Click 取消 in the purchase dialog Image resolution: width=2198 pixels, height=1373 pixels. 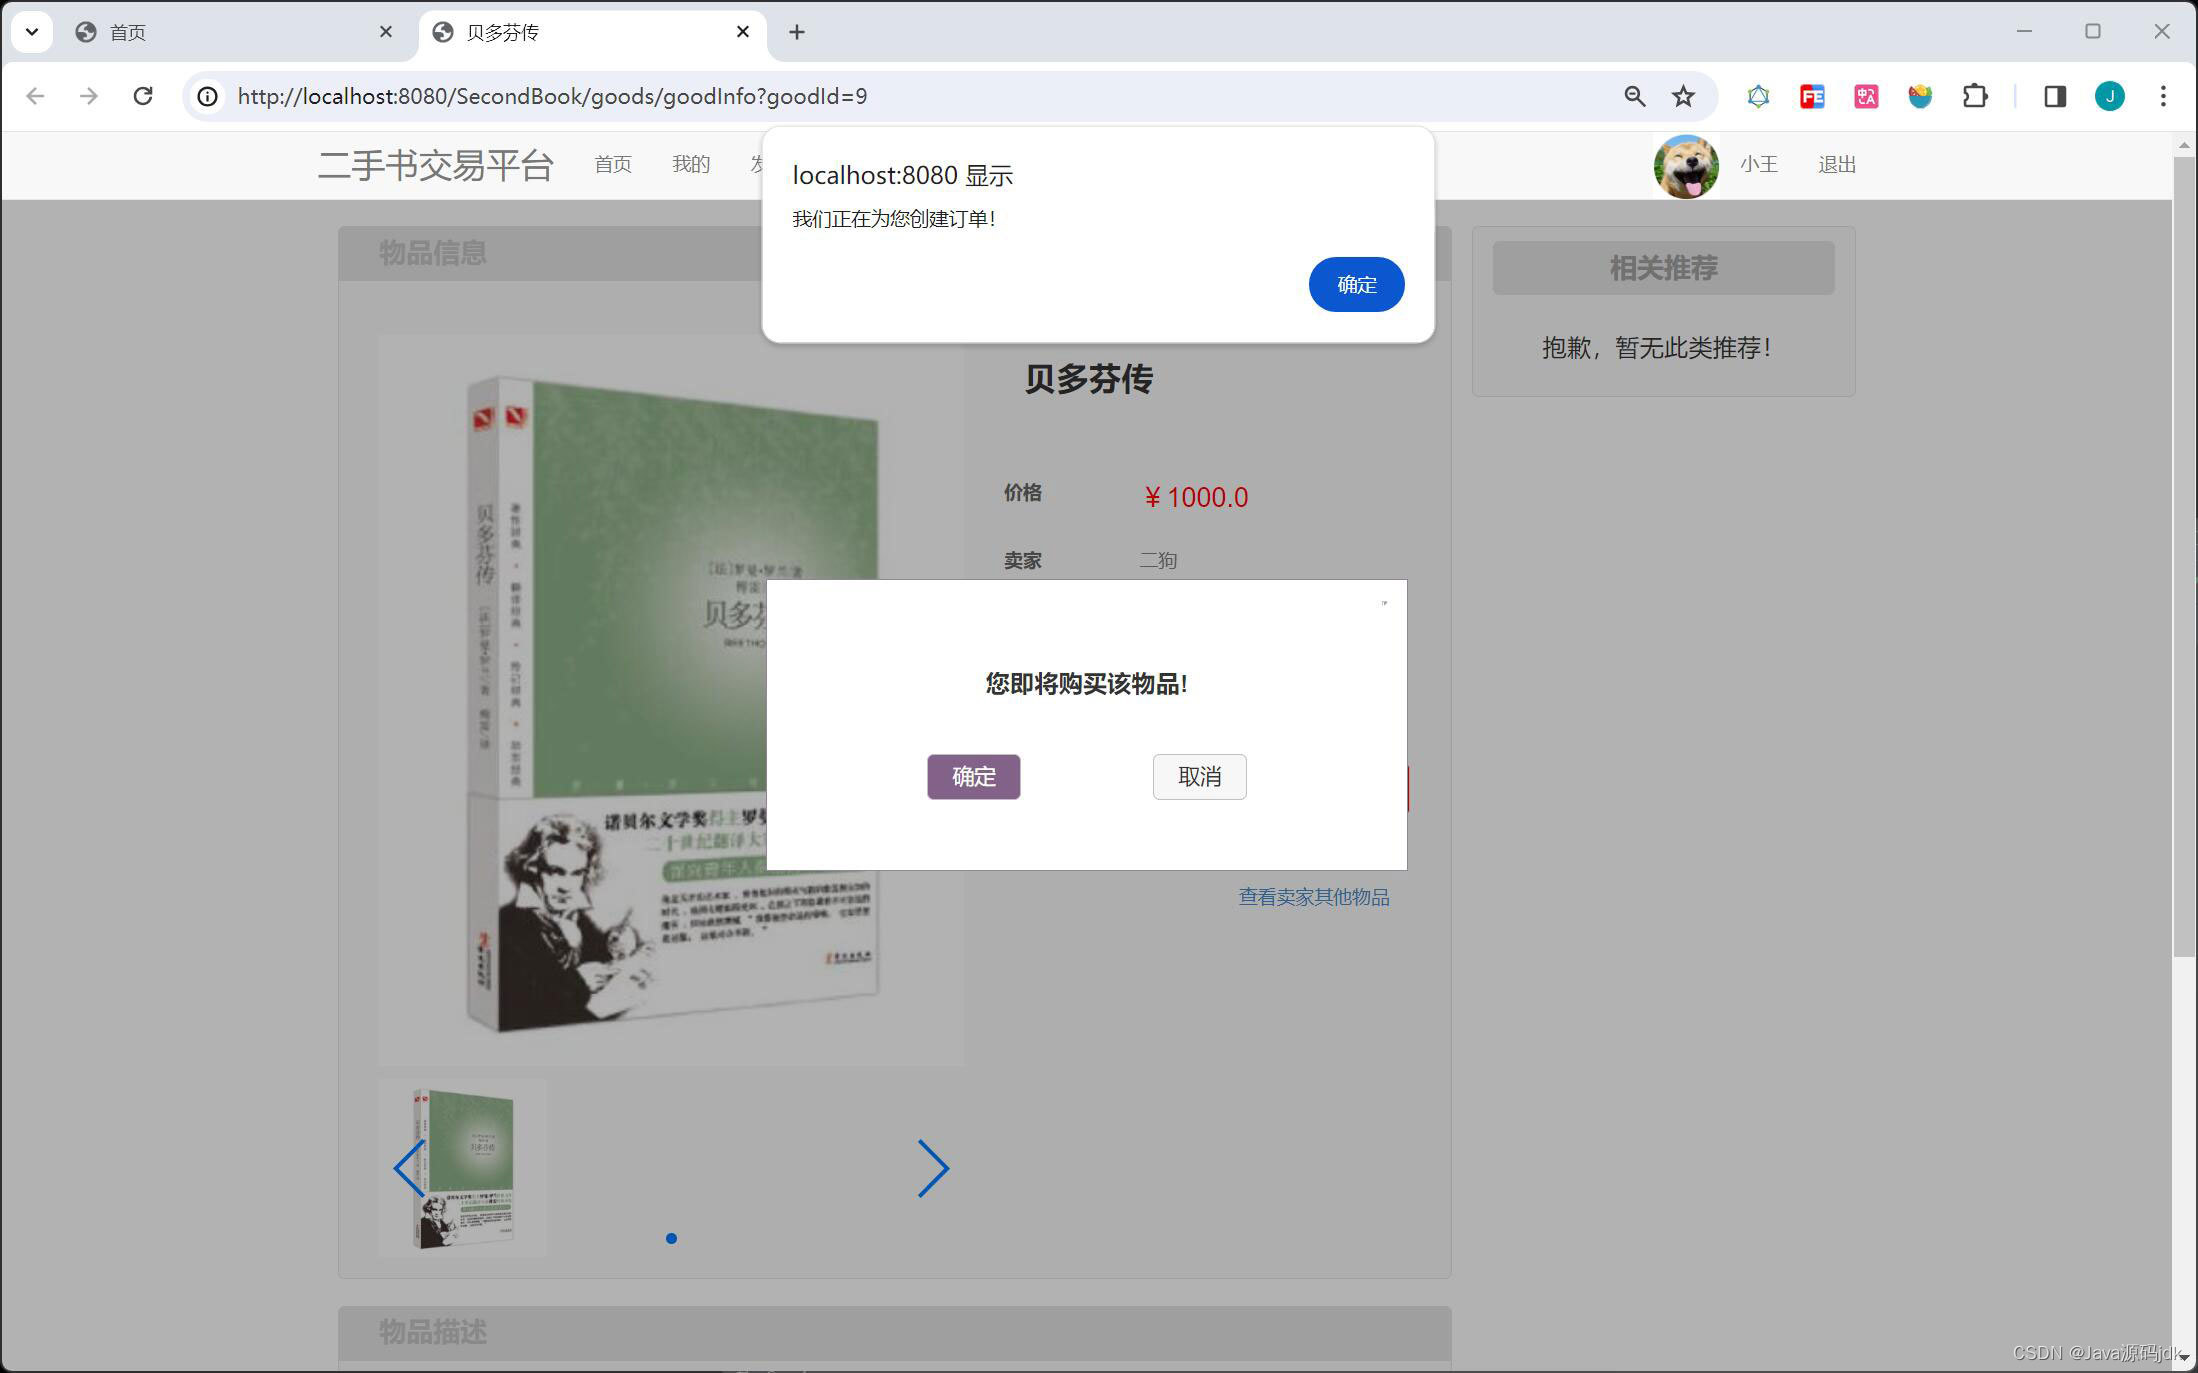1199,777
